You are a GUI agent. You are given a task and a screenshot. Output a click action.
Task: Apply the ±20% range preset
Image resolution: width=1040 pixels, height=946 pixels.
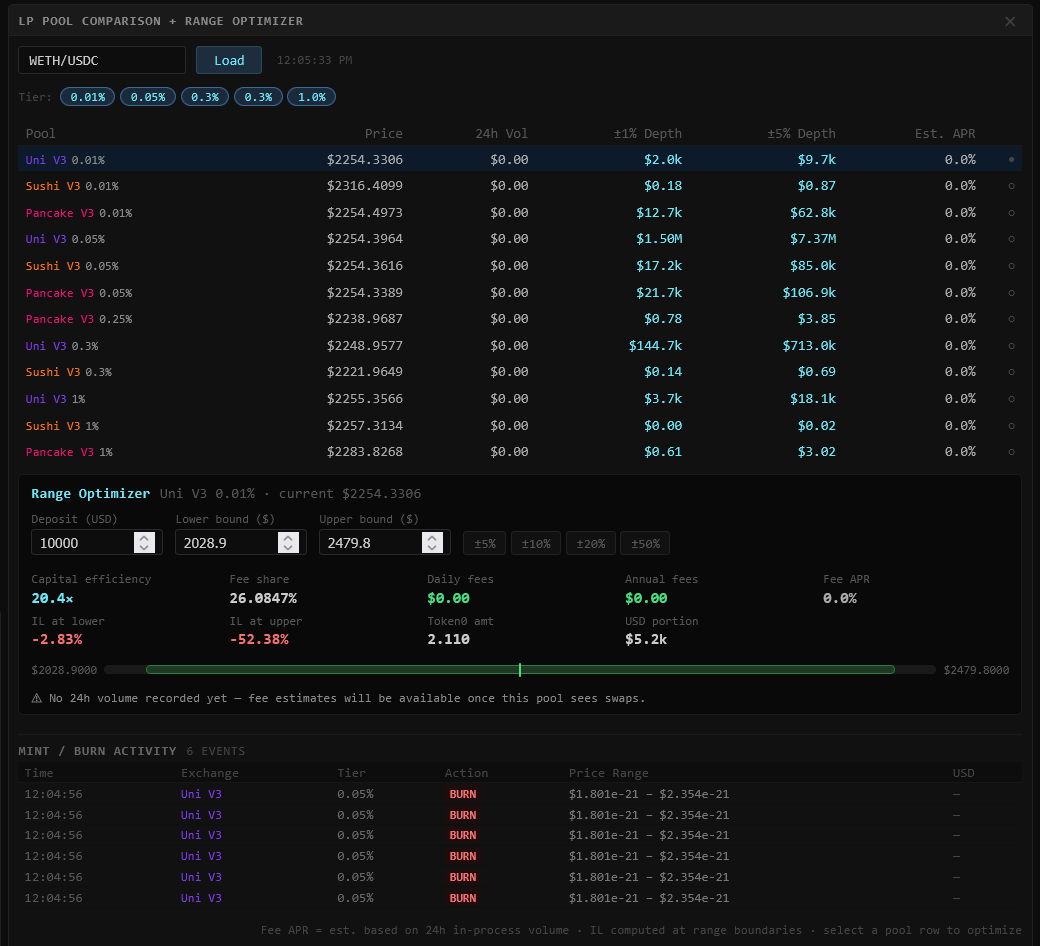coord(590,543)
